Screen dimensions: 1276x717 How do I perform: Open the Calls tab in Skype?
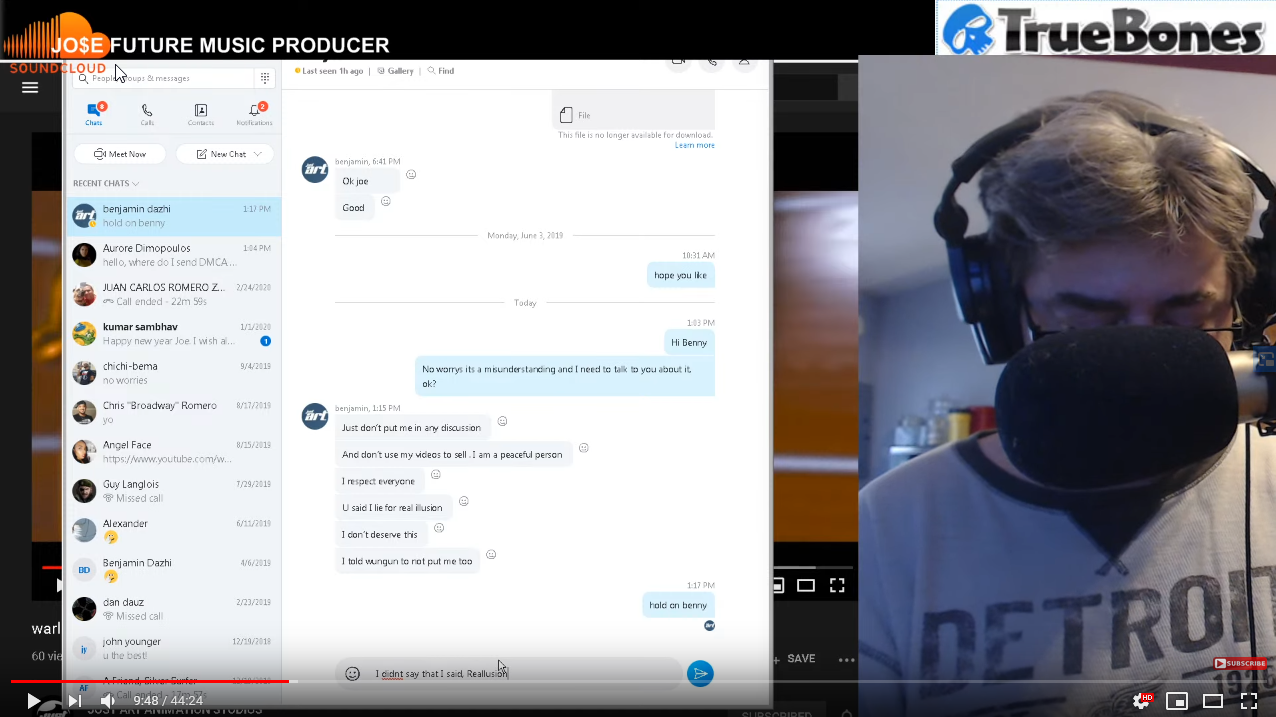tap(147, 114)
